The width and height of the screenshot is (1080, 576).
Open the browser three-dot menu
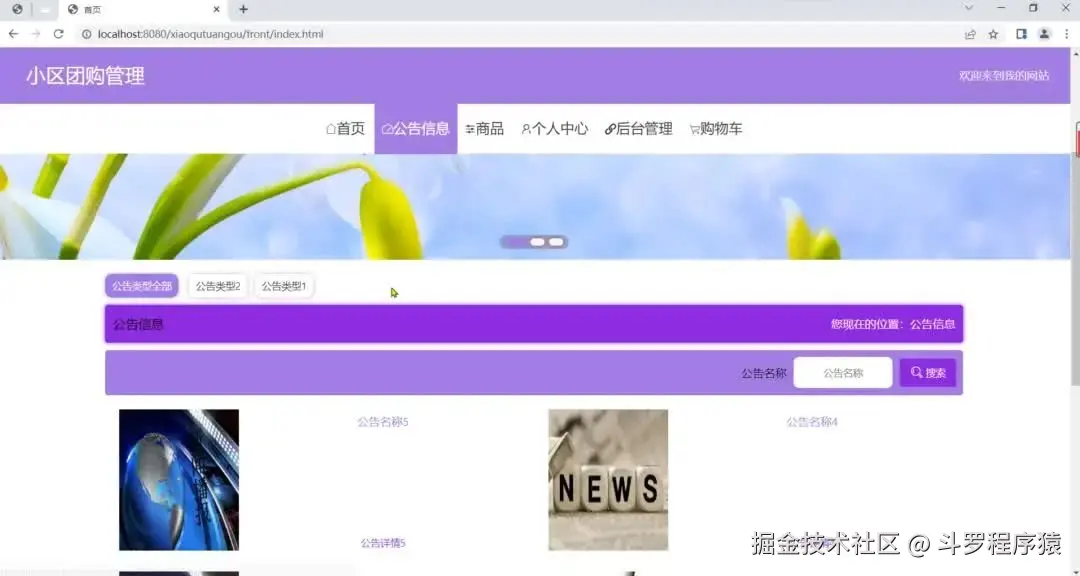click(1066, 34)
